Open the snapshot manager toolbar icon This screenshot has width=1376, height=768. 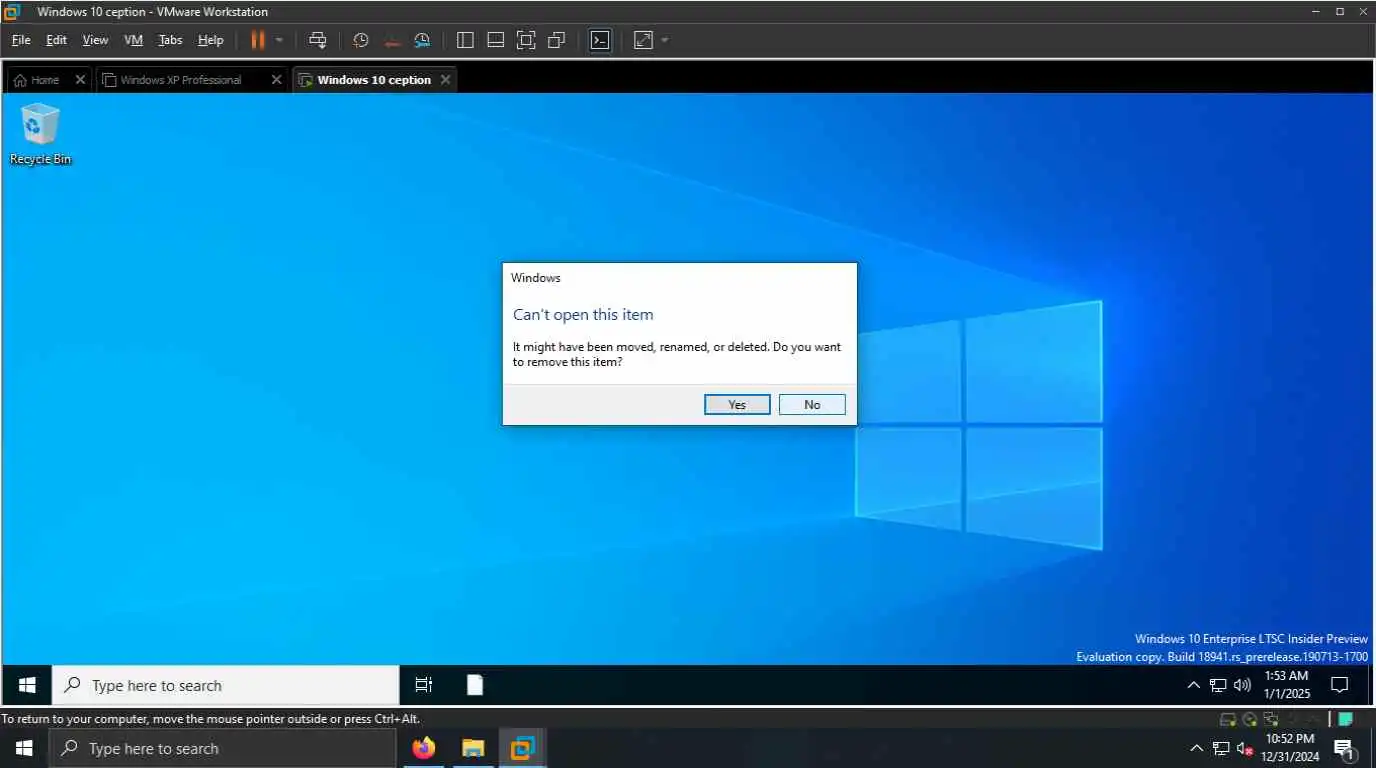pos(423,40)
